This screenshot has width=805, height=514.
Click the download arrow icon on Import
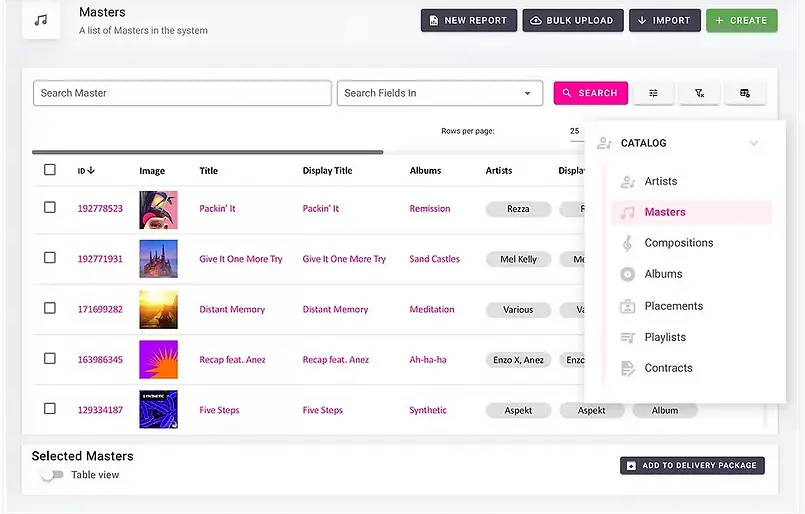tap(642, 21)
